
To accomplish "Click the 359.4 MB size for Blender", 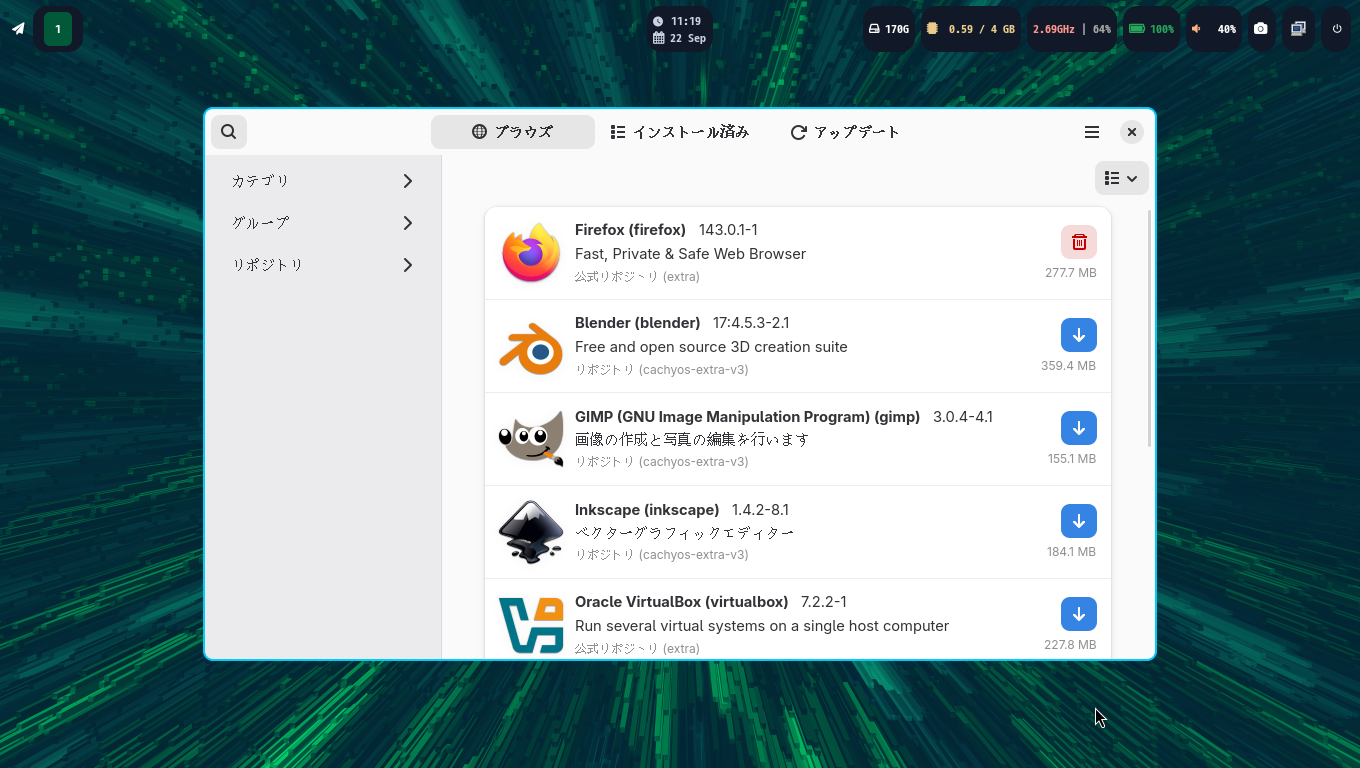I will pos(1069,366).
